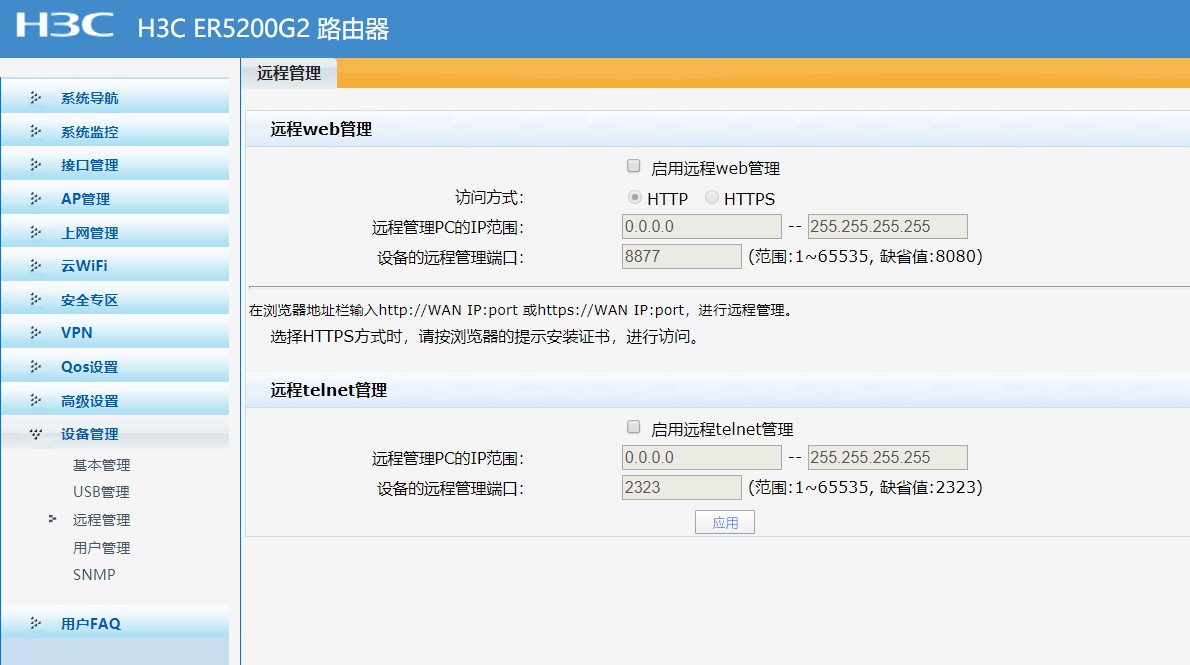
Task: Click the HTTPS certificate instruction text
Action: pyautogui.click(x=484, y=336)
